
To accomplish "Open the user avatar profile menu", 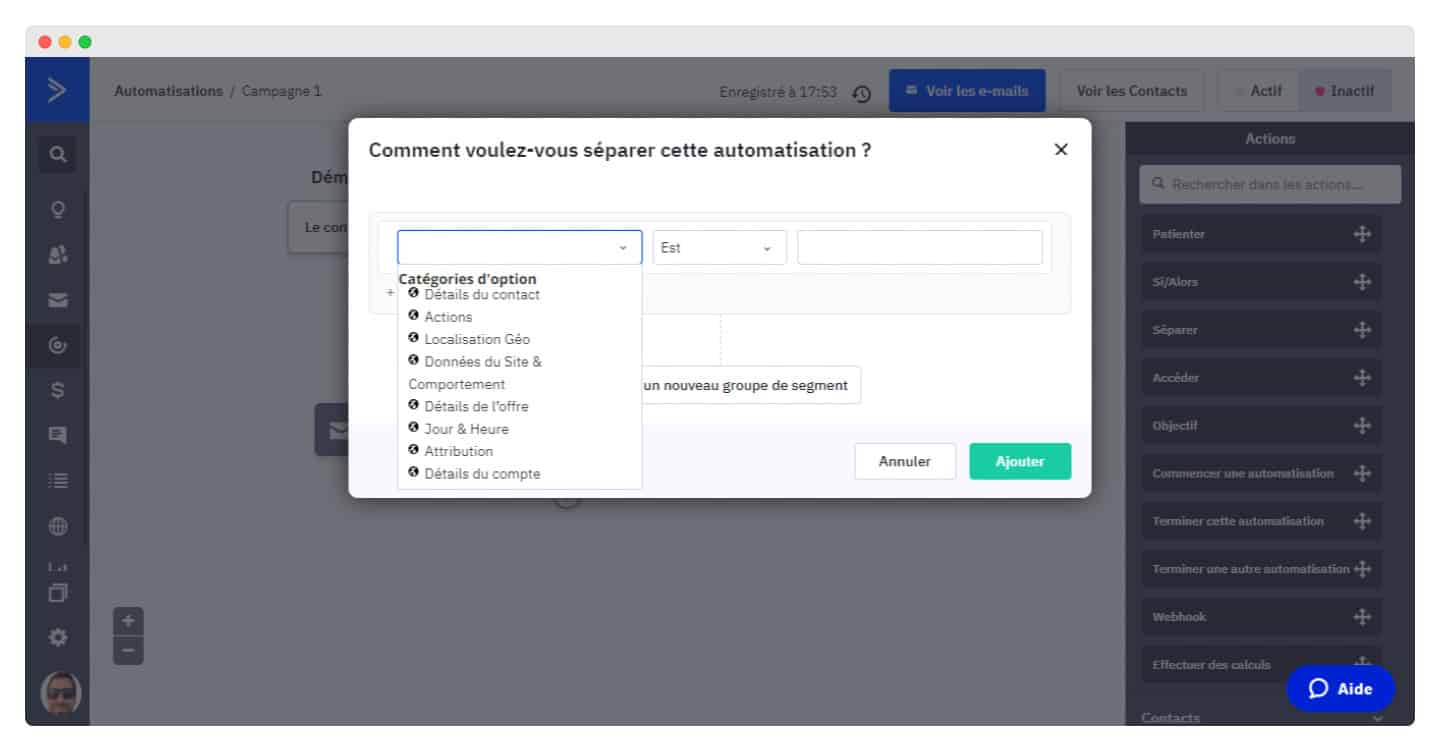I will pos(60,693).
